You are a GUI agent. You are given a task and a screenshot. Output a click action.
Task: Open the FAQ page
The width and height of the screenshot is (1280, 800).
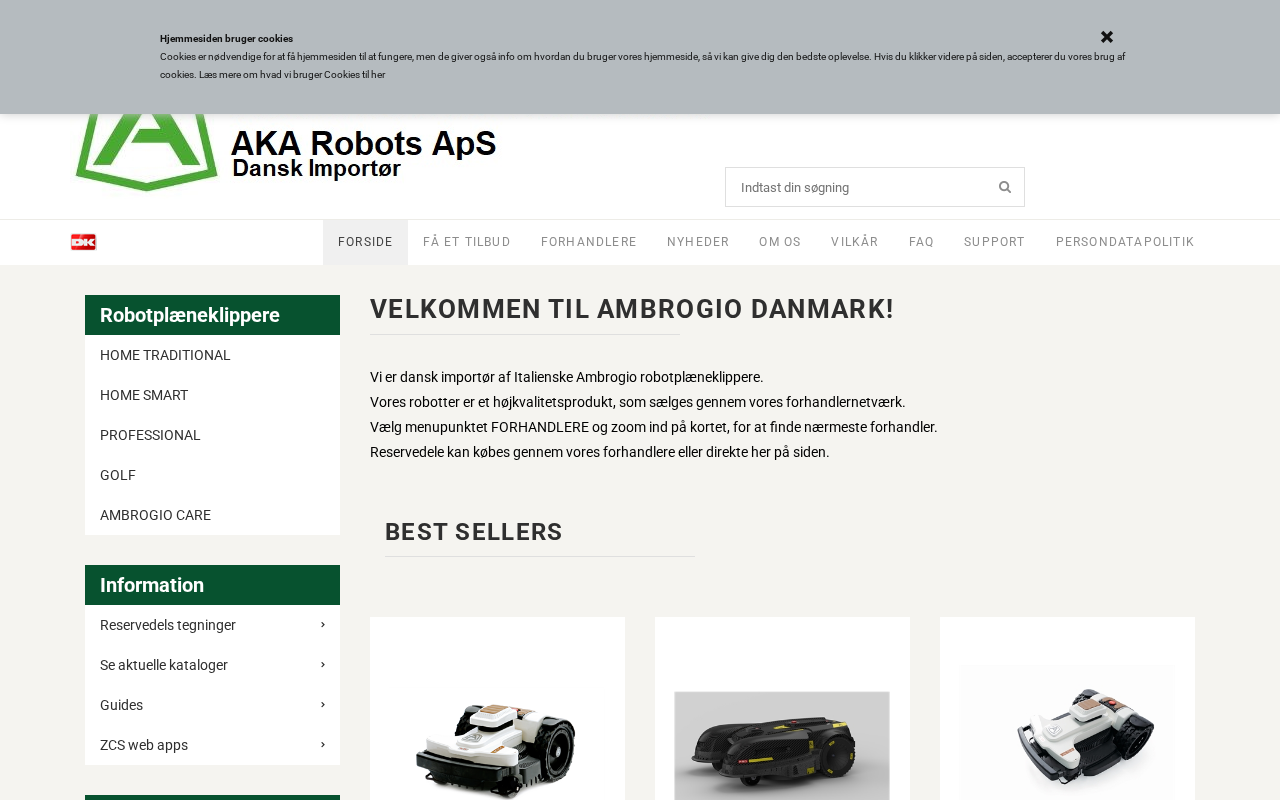click(x=921, y=242)
